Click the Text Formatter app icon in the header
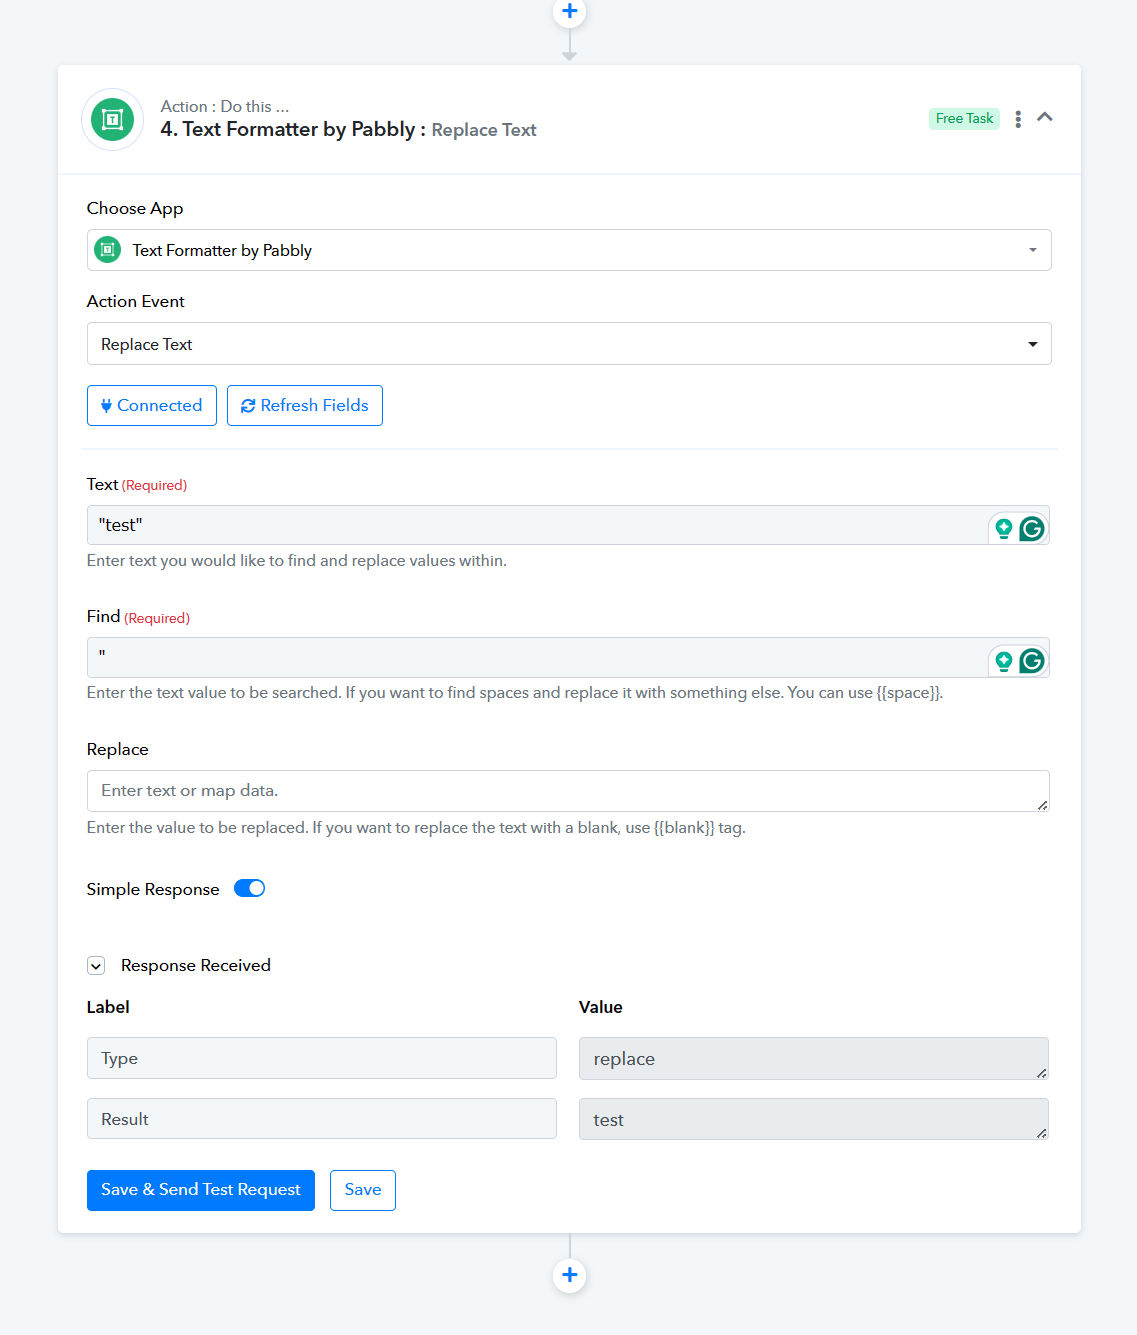 (x=112, y=119)
